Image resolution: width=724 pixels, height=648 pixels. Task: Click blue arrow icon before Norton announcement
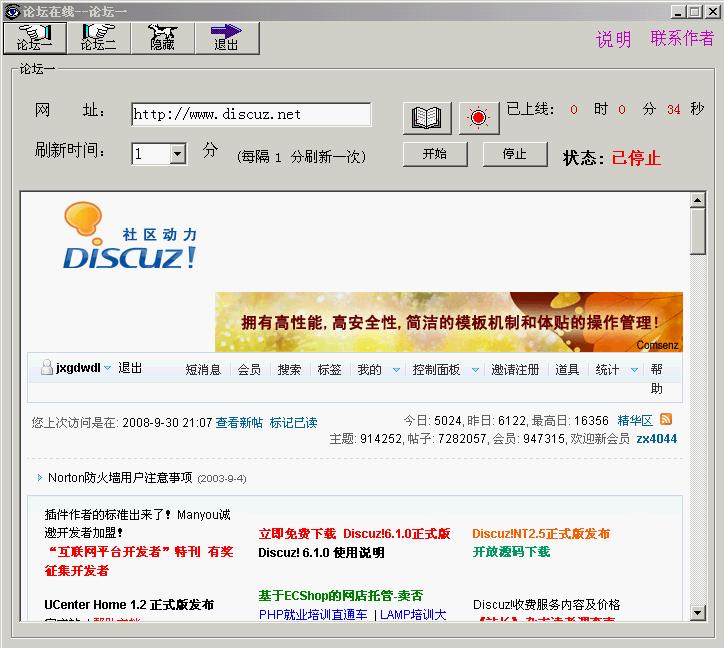click(40, 478)
